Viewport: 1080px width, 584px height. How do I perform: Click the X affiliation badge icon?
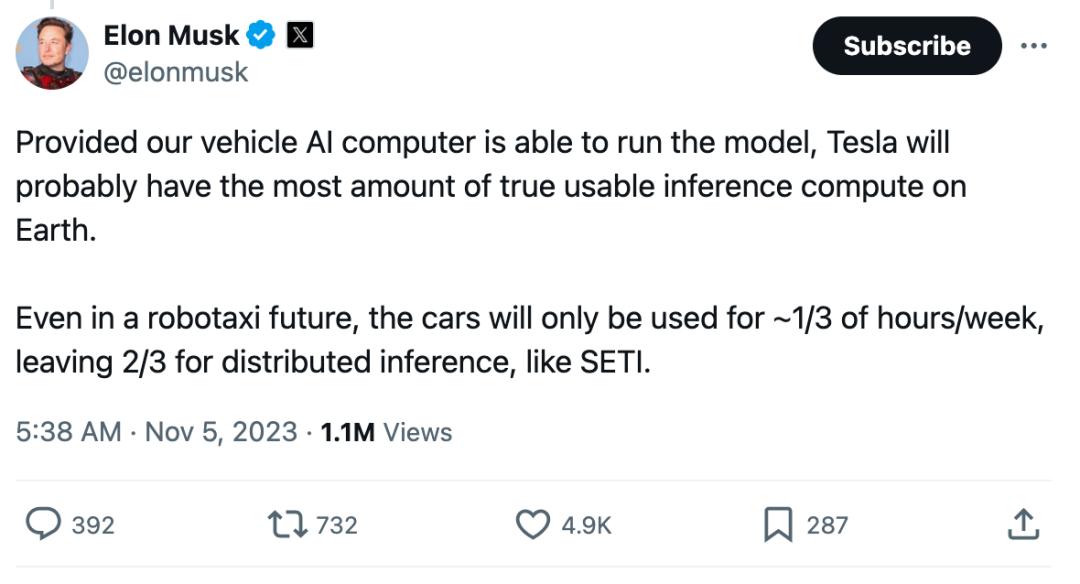[300, 36]
